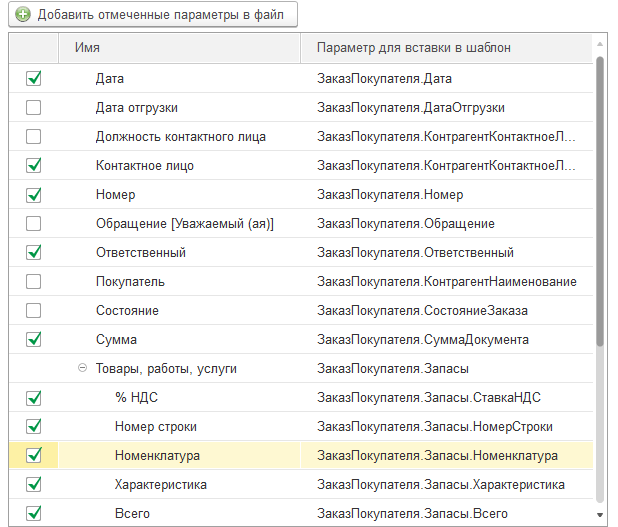Click green plus icon on add button
The width and height of the screenshot is (618, 527).
pyautogui.click(x=22, y=15)
